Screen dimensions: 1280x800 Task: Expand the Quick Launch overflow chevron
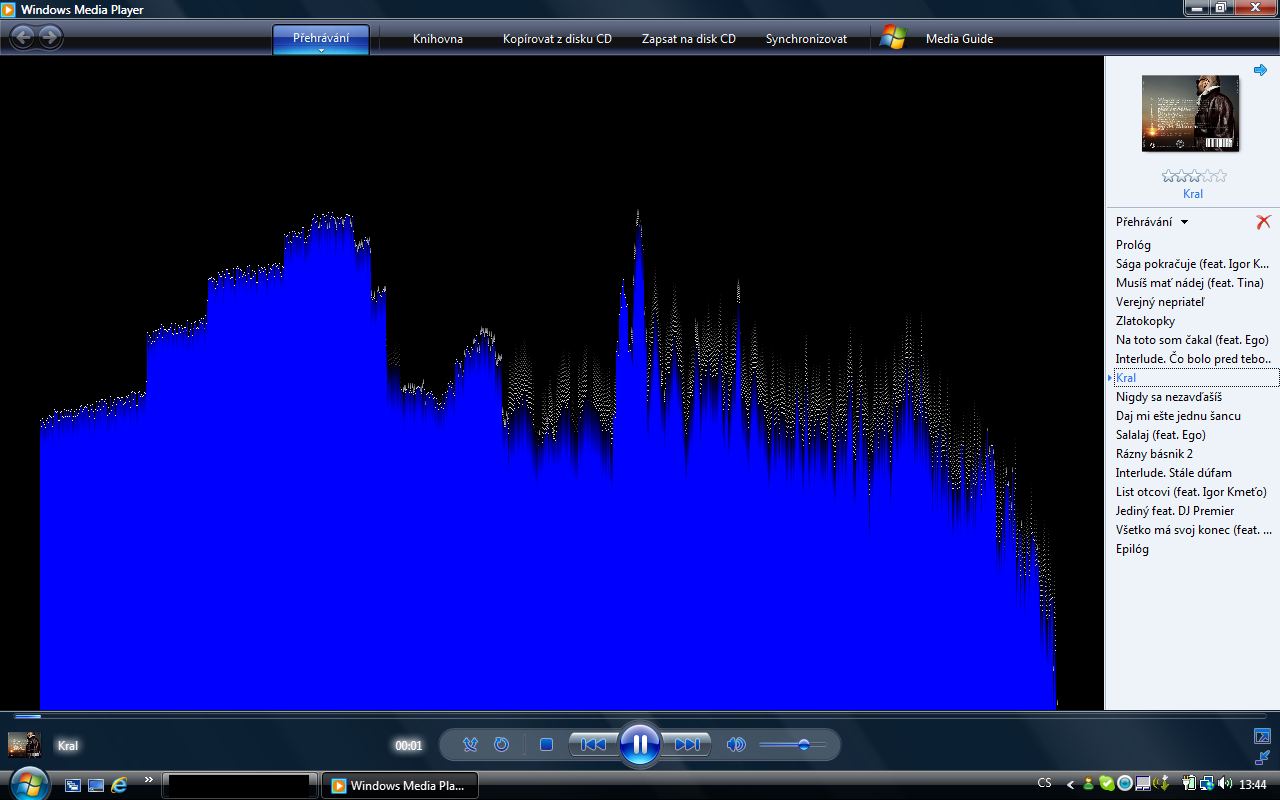click(149, 780)
